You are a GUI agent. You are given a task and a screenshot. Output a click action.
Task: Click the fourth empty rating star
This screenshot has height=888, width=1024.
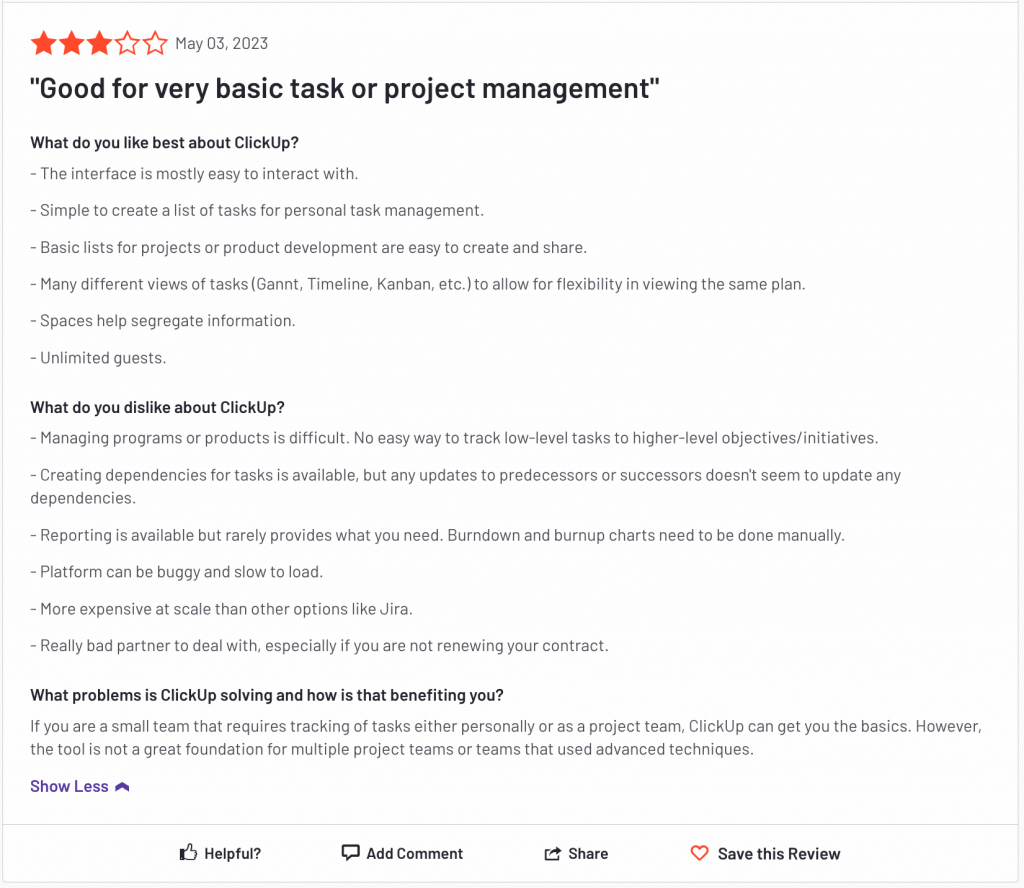coord(127,44)
